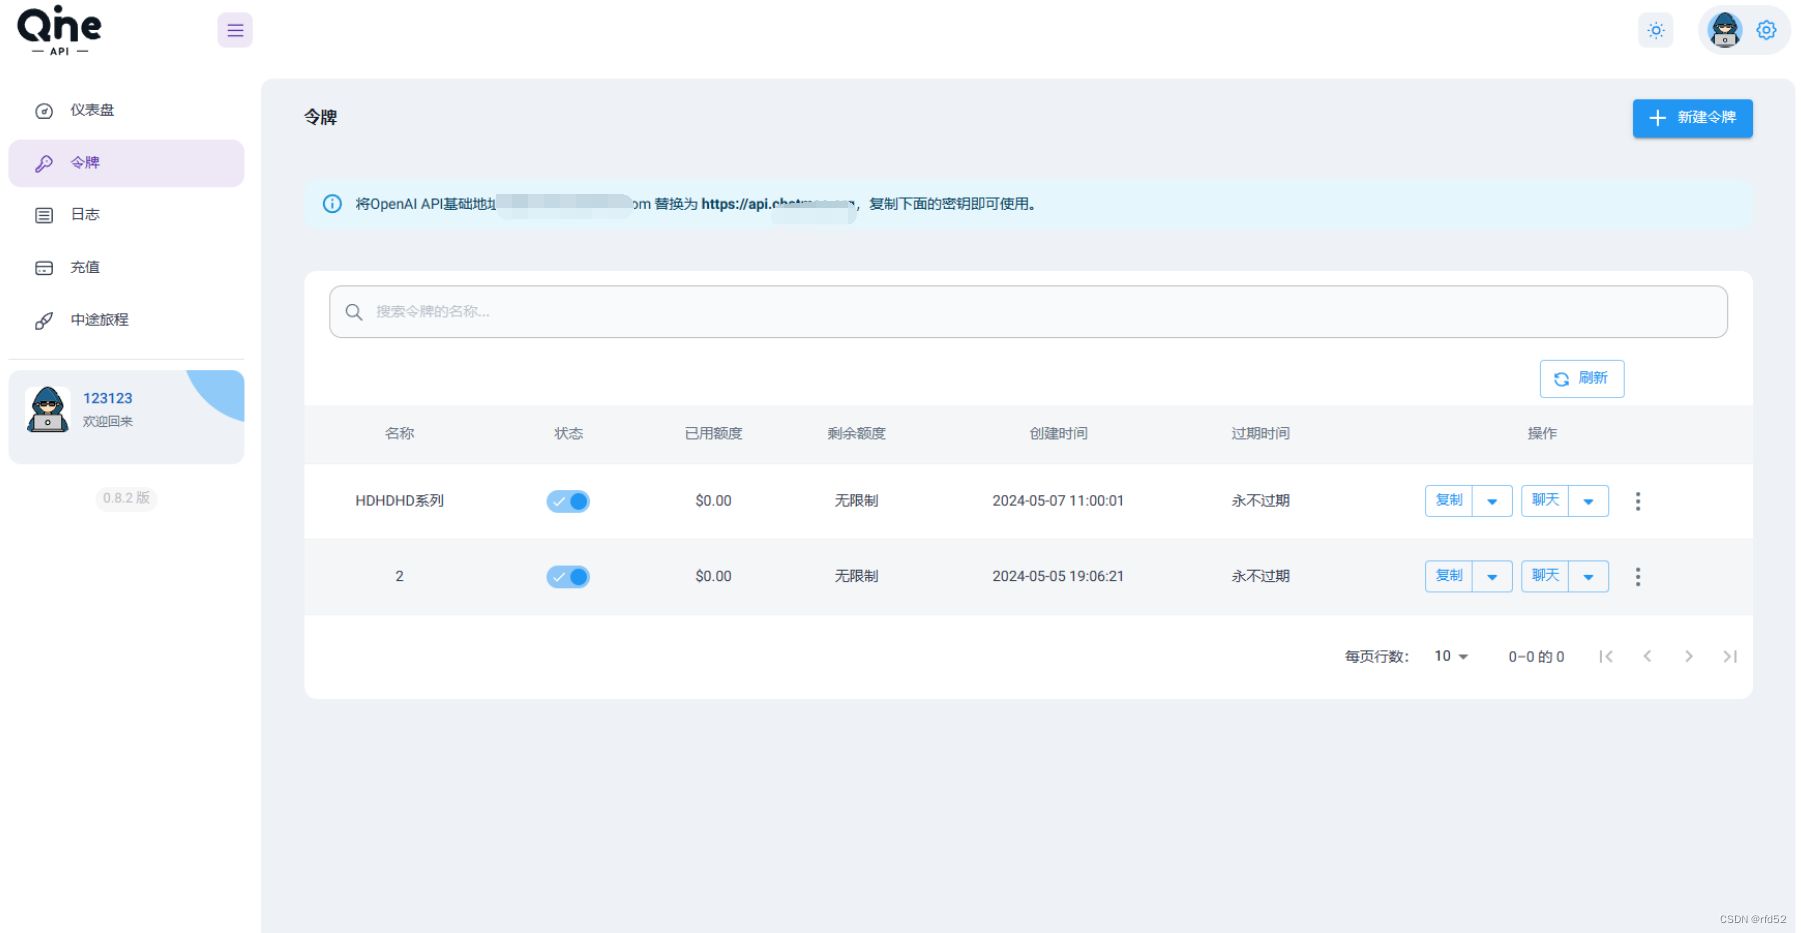Open 充值 page in sidebar
The width and height of the screenshot is (1801, 933).
click(x=85, y=267)
